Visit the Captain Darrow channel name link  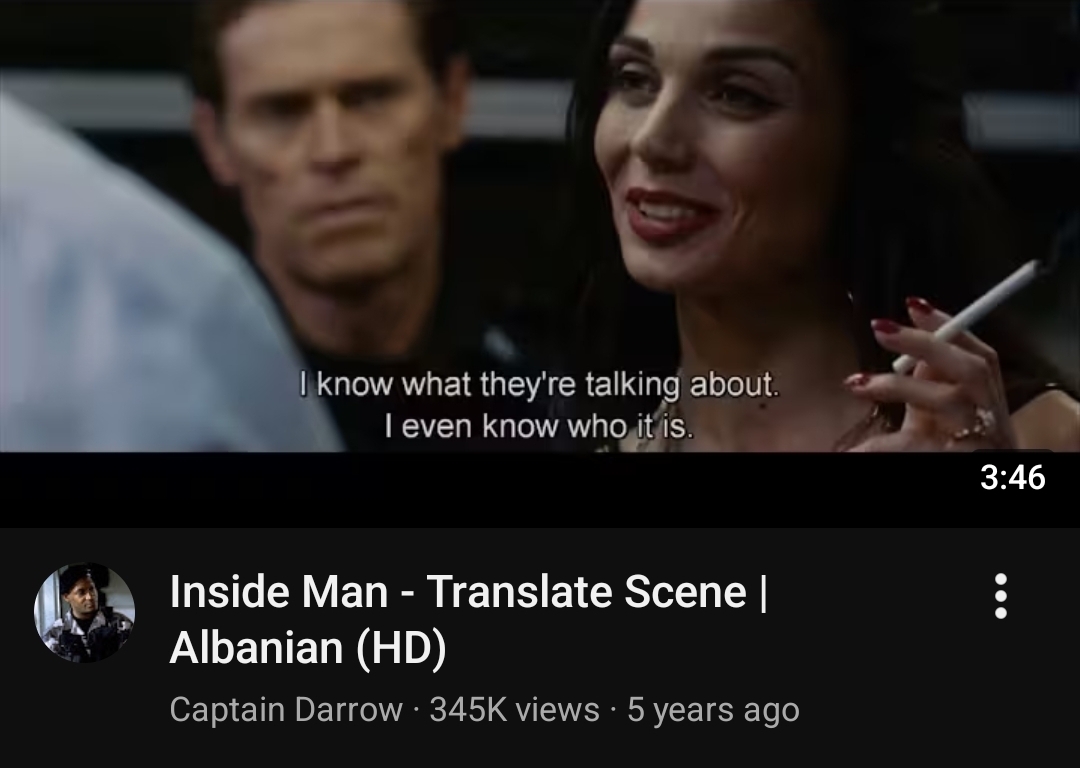286,709
